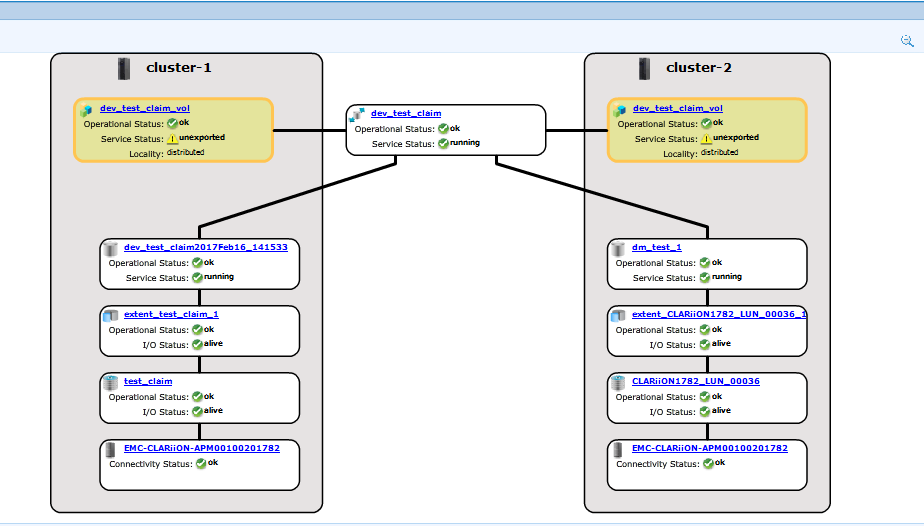The width and height of the screenshot is (924, 526).
Task: Click the green running status icon of dev_test_claim
Action: 443,143
